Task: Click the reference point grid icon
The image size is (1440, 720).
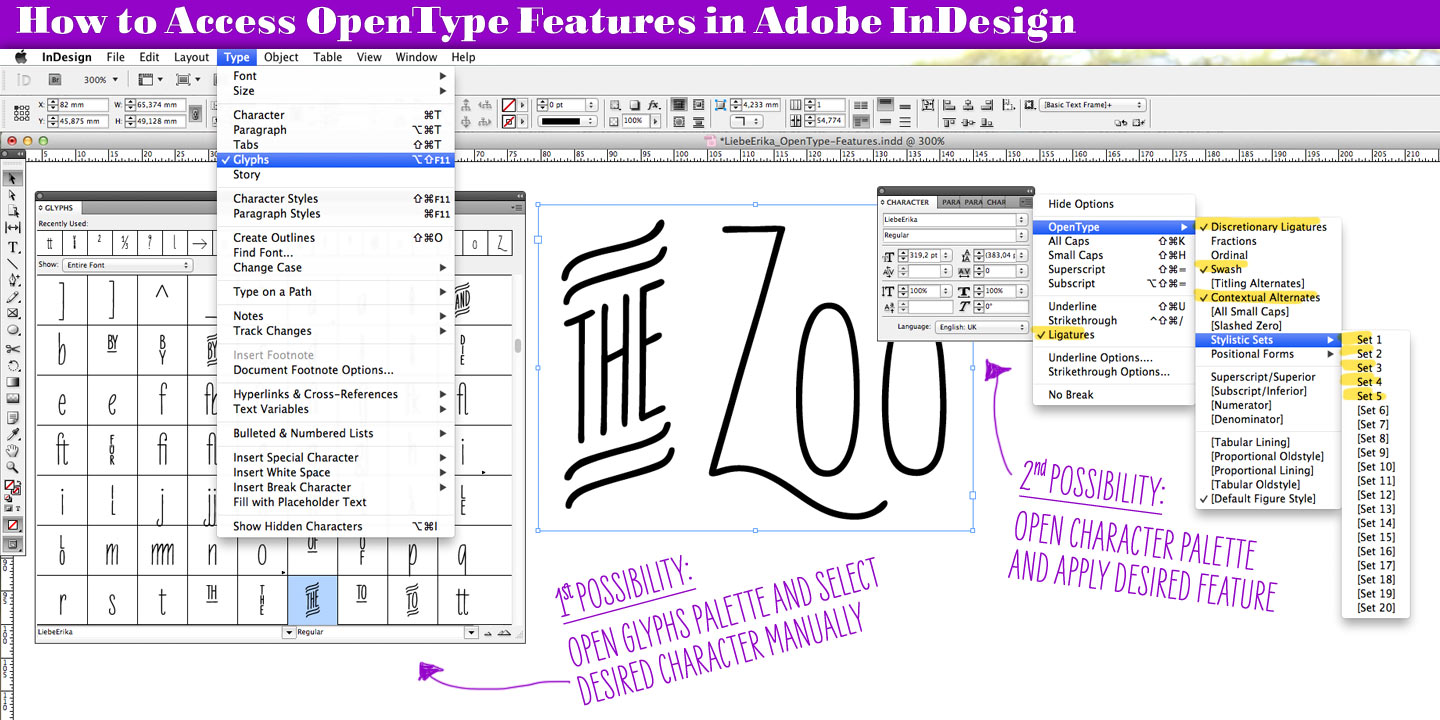Action: tap(21, 113)
